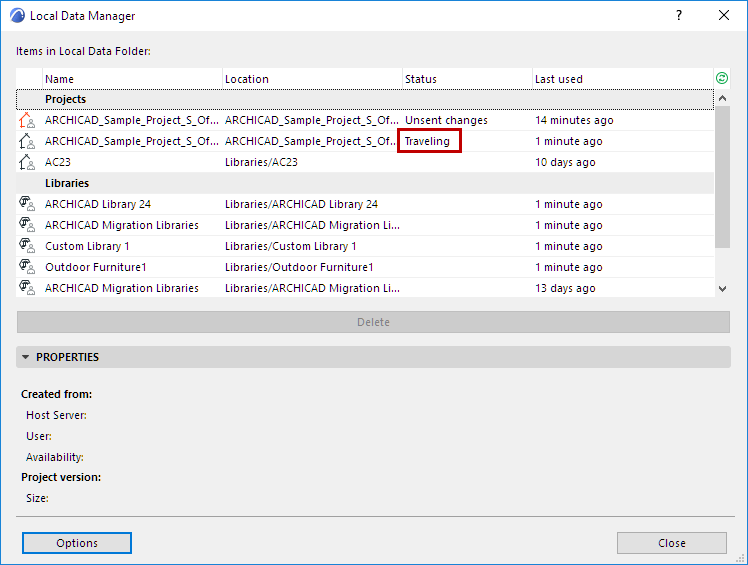Select Custom Library 1 name
Screen dimensions: 748x565
(87, 246)
